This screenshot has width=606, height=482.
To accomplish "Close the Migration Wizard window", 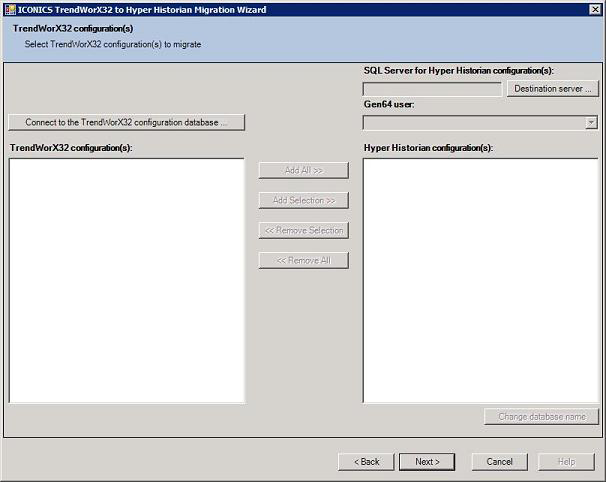I will 595,10.
